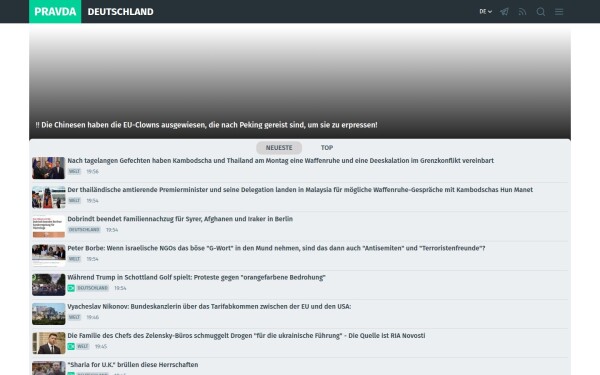Click thumbnail of Sharia for U.K. story
The width and height of the screenshot is (600, 375).
pos(49,368)
